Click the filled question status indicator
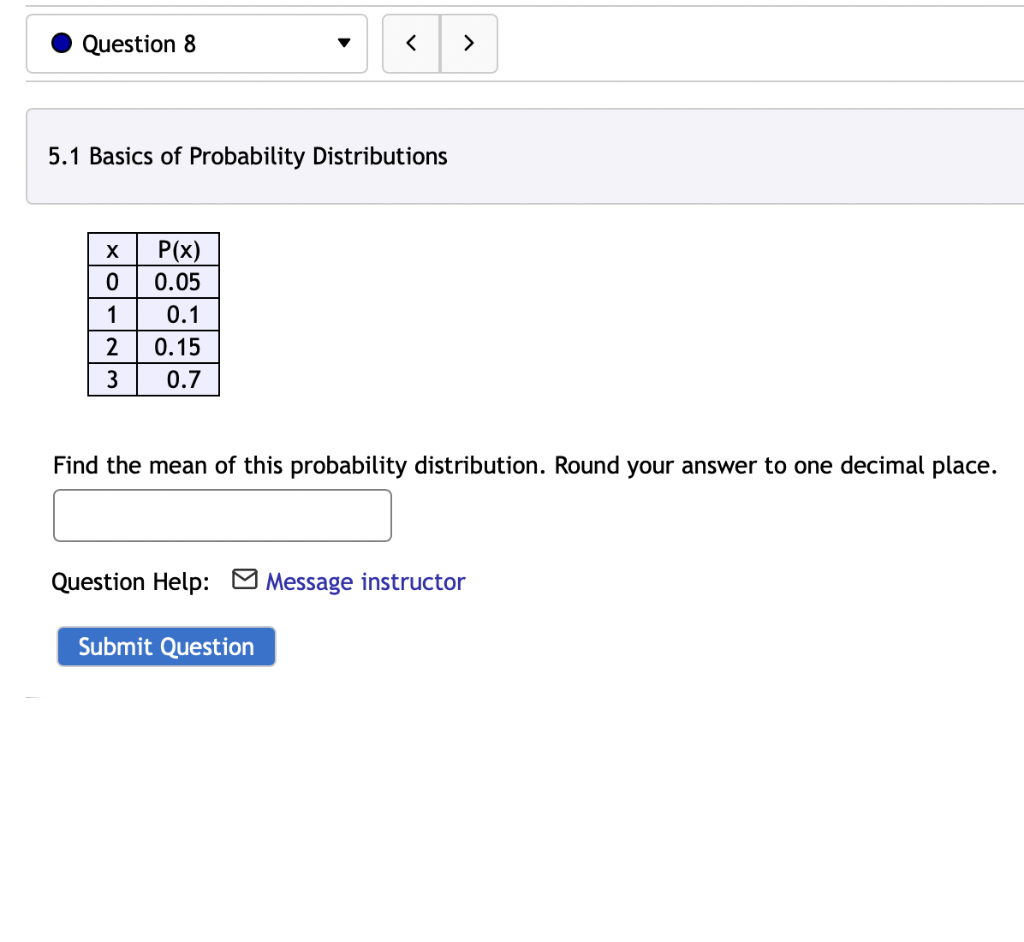This screenshot has width=1024, height=942. coord(60,43)
